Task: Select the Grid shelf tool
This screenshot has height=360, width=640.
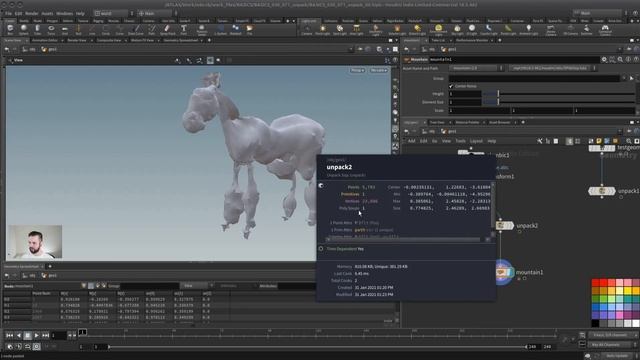Action: 64,29
